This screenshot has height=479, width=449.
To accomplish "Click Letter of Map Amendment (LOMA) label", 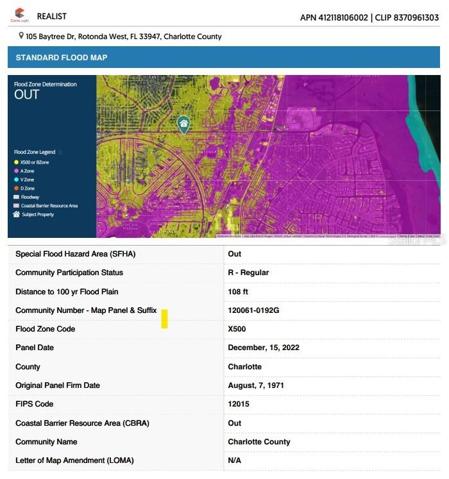I will point(74,460).
